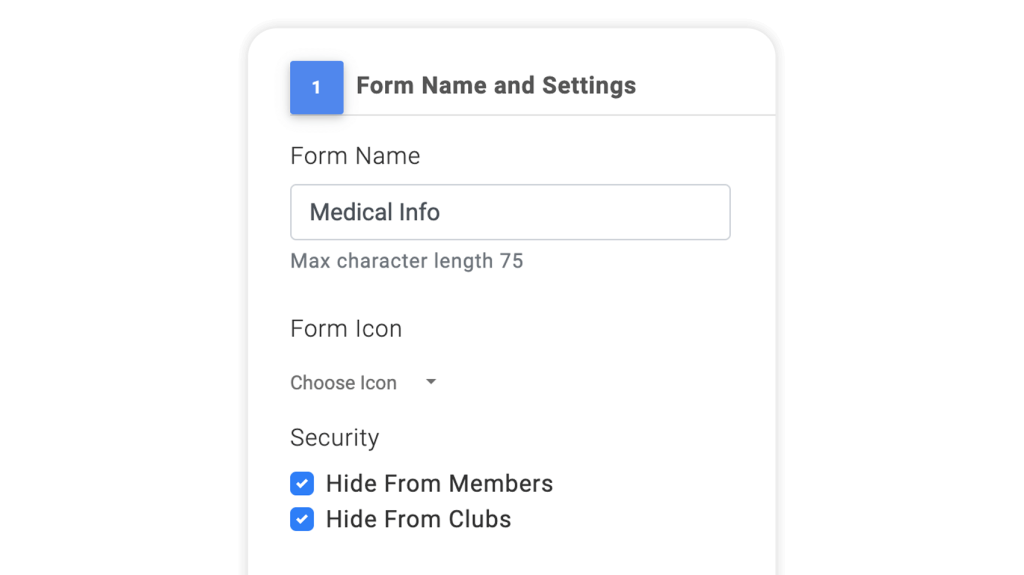Select the Form Name and Settings heading
The image size is (1024, 575).
coord(496,86)
